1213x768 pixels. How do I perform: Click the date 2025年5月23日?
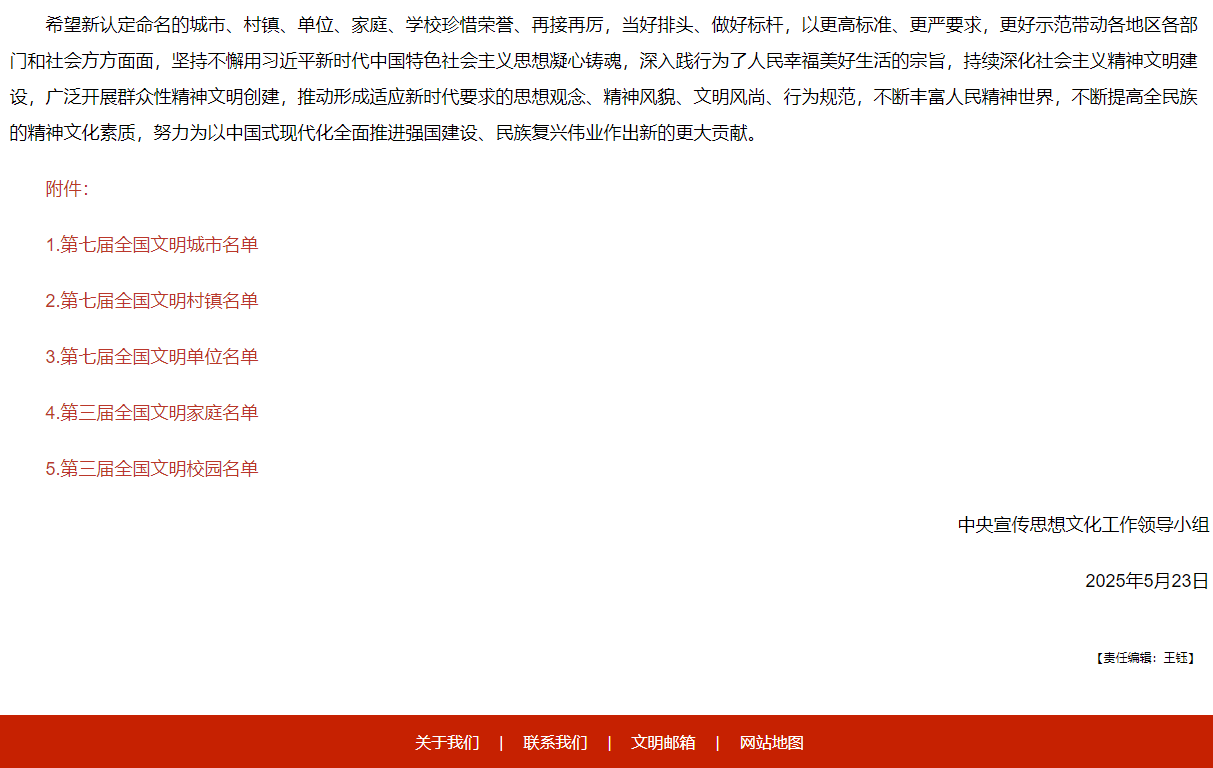pyautogui.click(x=1146, y=581)
